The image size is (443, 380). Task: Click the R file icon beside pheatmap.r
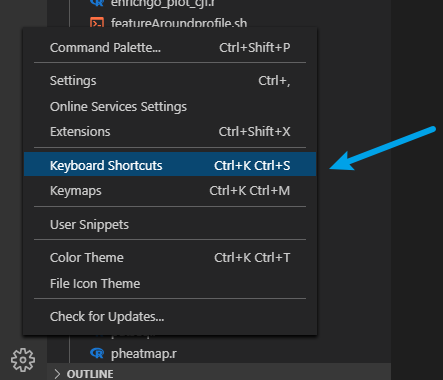(97, 353)
